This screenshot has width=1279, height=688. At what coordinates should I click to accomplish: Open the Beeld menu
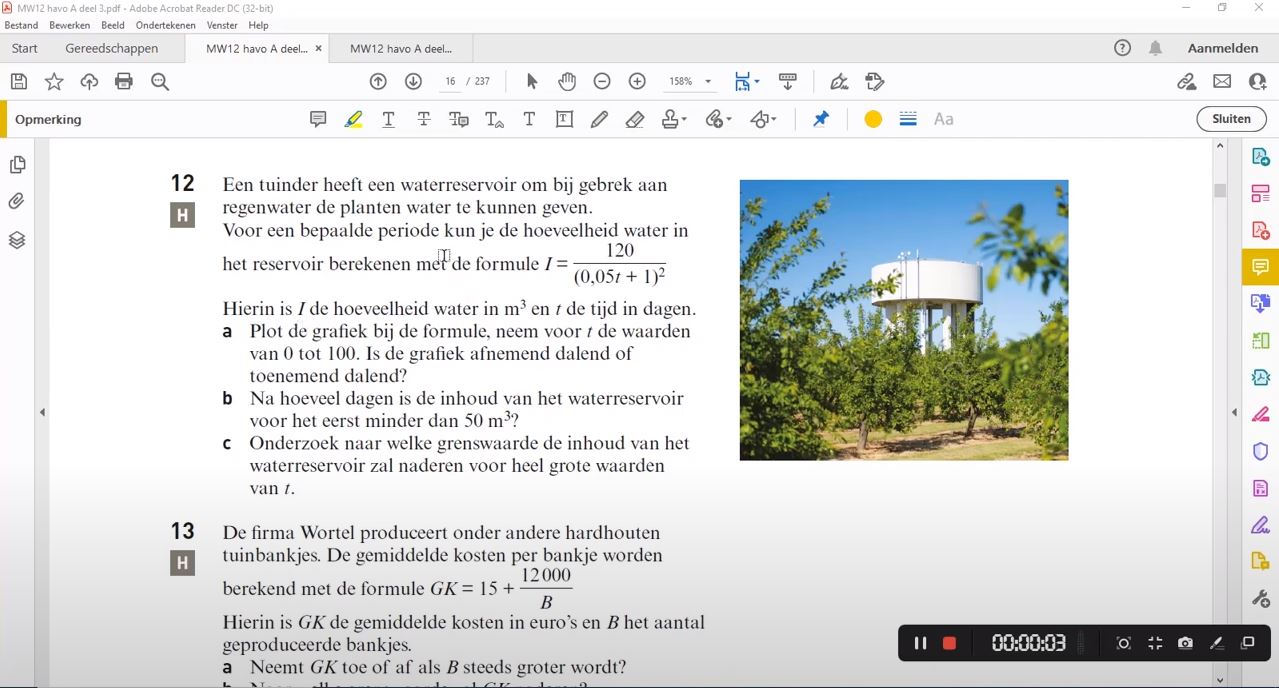pos(112,25)
